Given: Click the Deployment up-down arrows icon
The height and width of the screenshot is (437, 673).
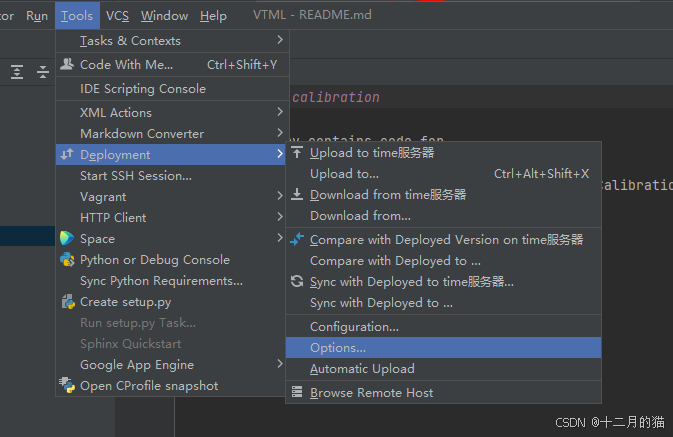Looking at the screenshot, I should click(67, 154).
